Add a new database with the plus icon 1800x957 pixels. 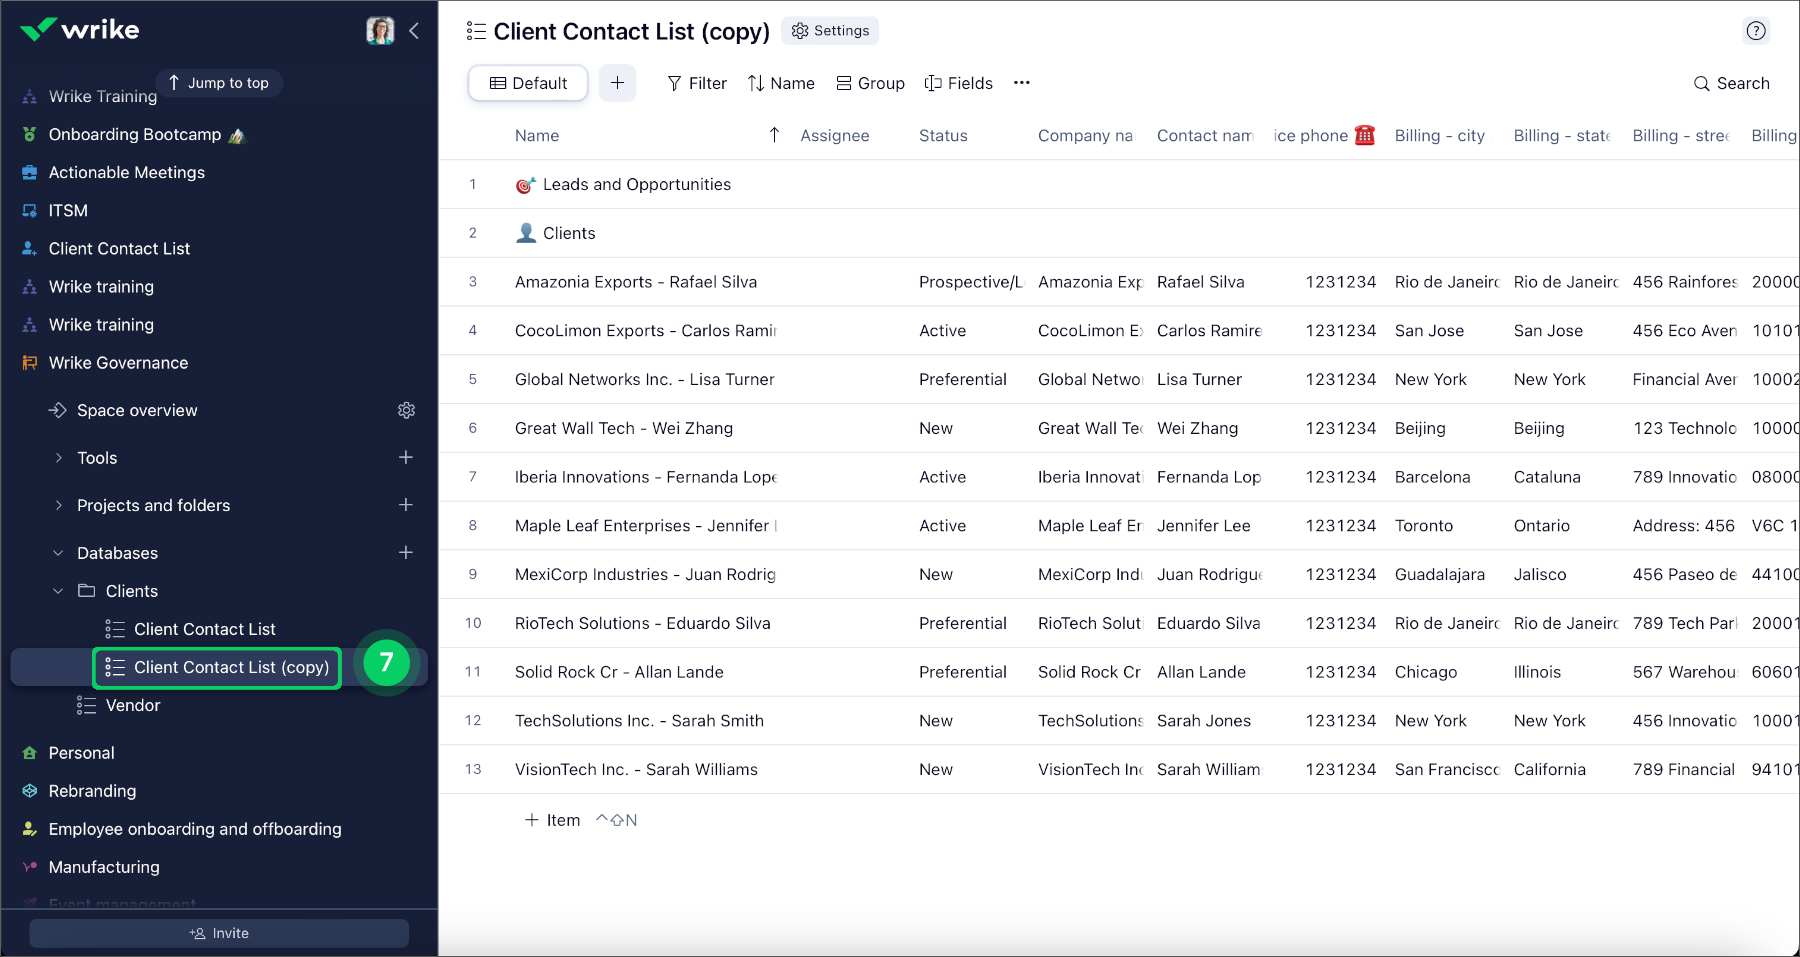[406, 552]
